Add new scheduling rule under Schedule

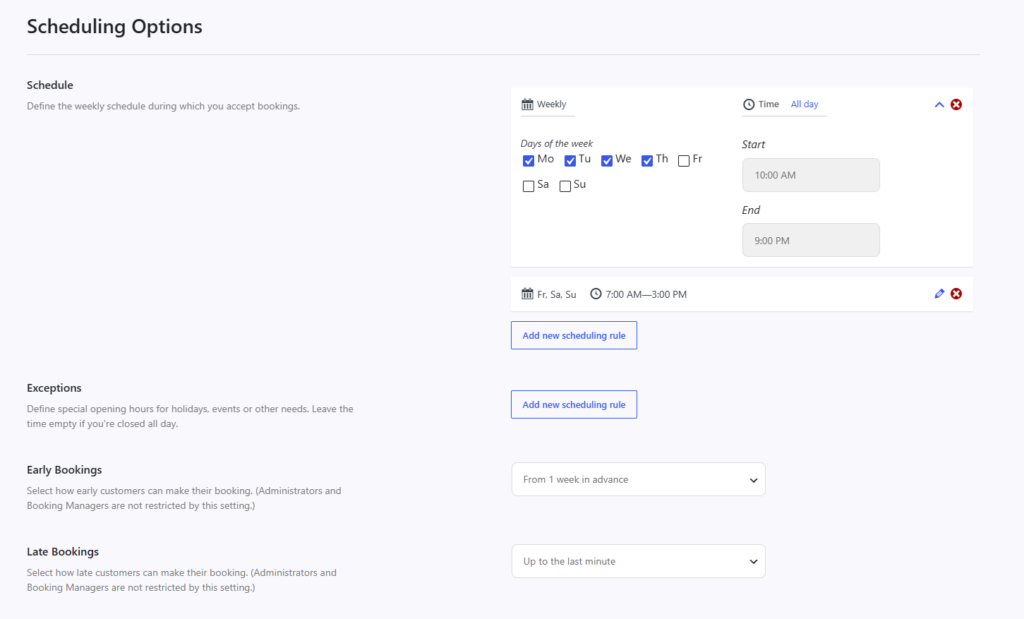point(573,335)
